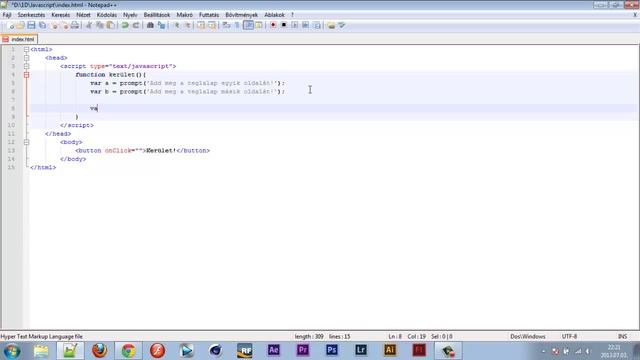Screen dimensions: 640x360
Task: Open the Futtatás menu
Action: pos(209,15)
